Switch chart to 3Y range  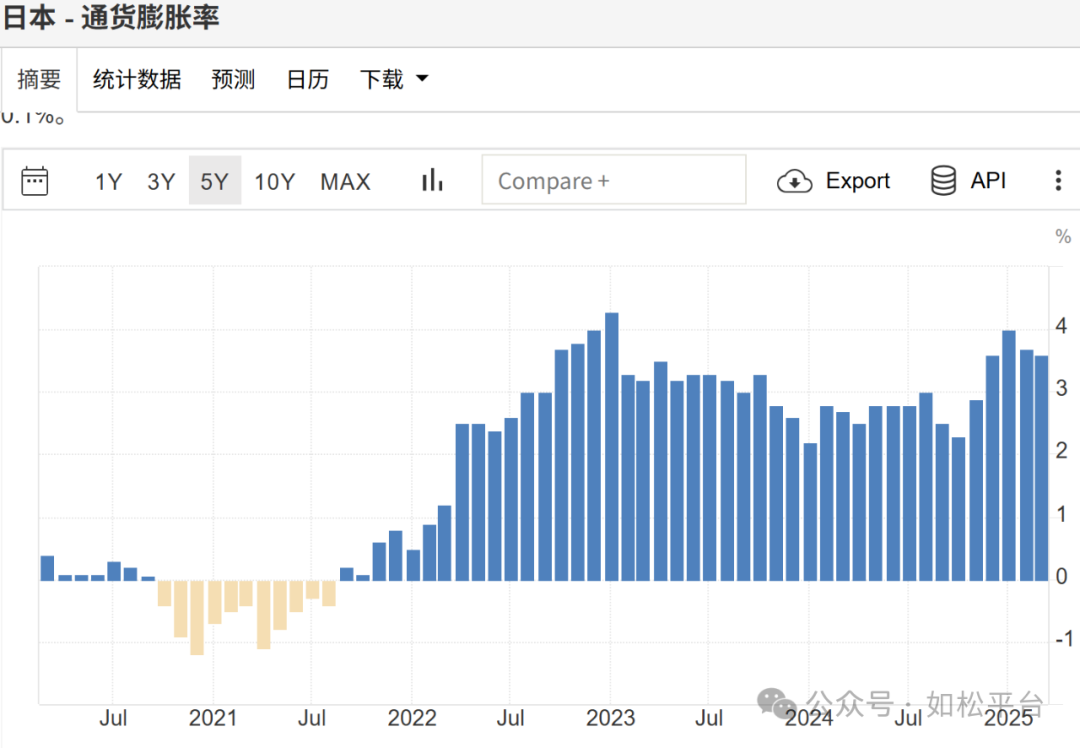pyautogui.click(x=161, y=182)
